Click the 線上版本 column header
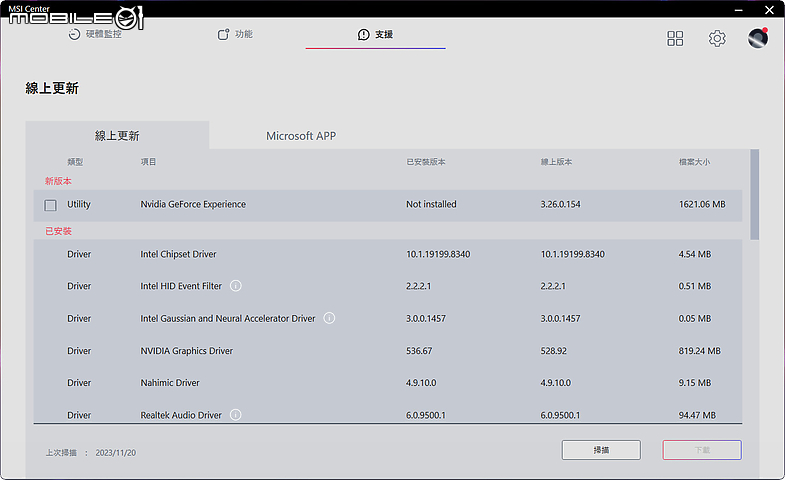 coord(556,162)
